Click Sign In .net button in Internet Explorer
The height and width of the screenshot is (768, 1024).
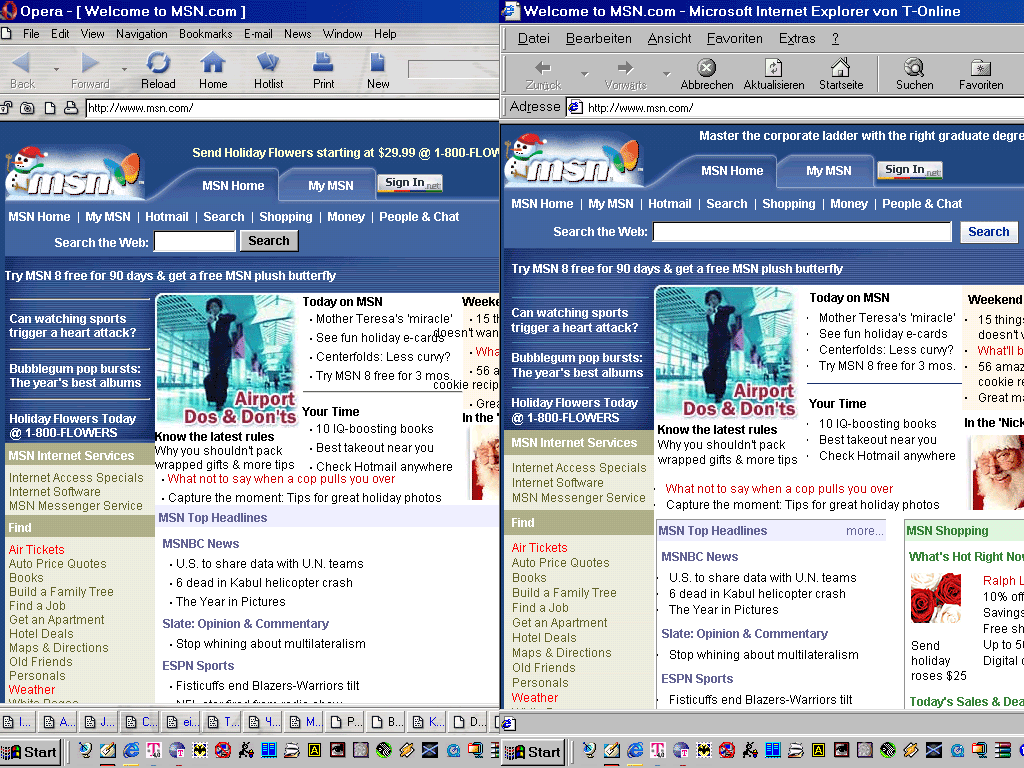[910, 170]
